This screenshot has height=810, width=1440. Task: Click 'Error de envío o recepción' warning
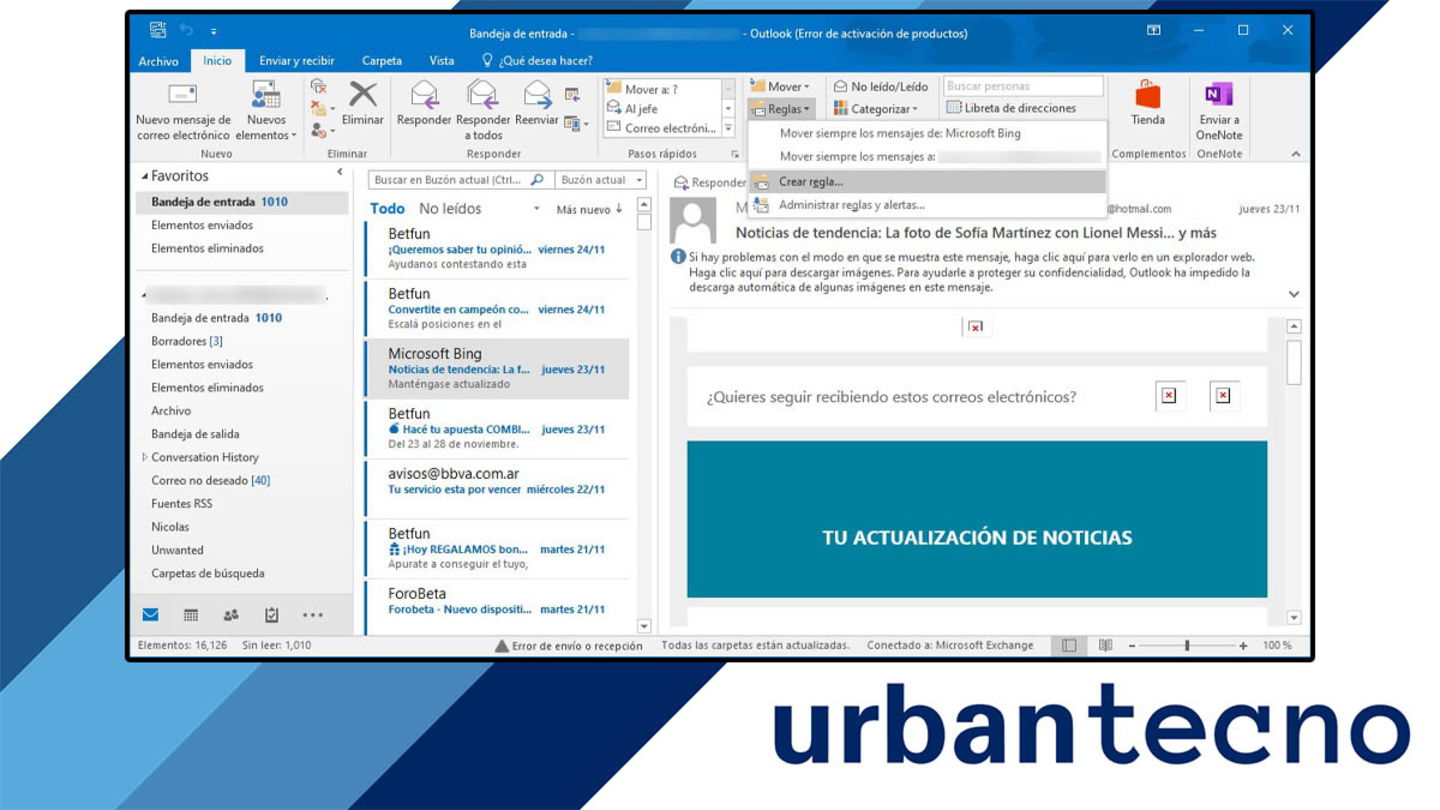coord(569,646)
